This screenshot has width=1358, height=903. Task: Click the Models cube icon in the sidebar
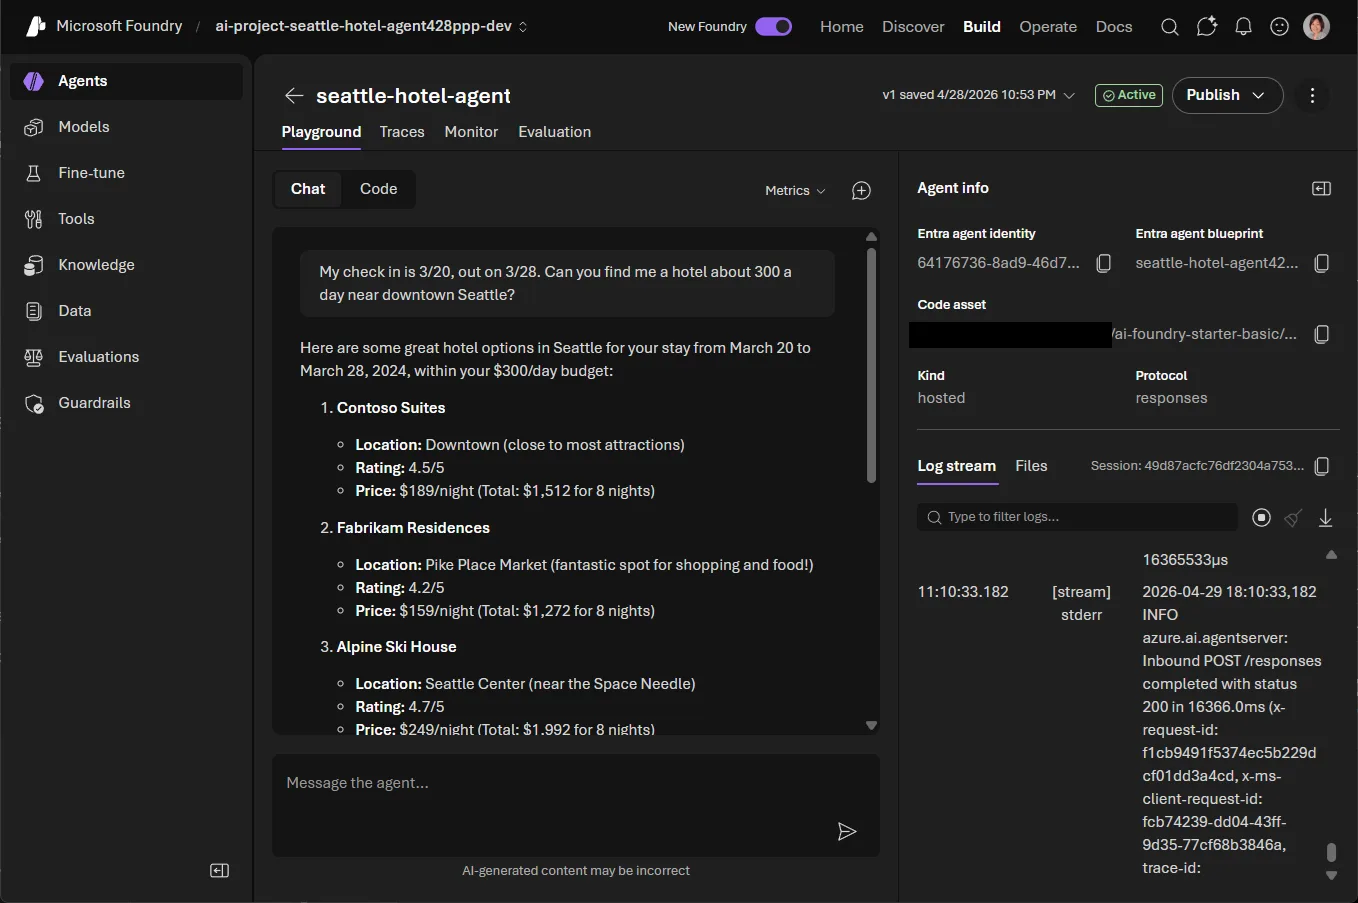34,127
